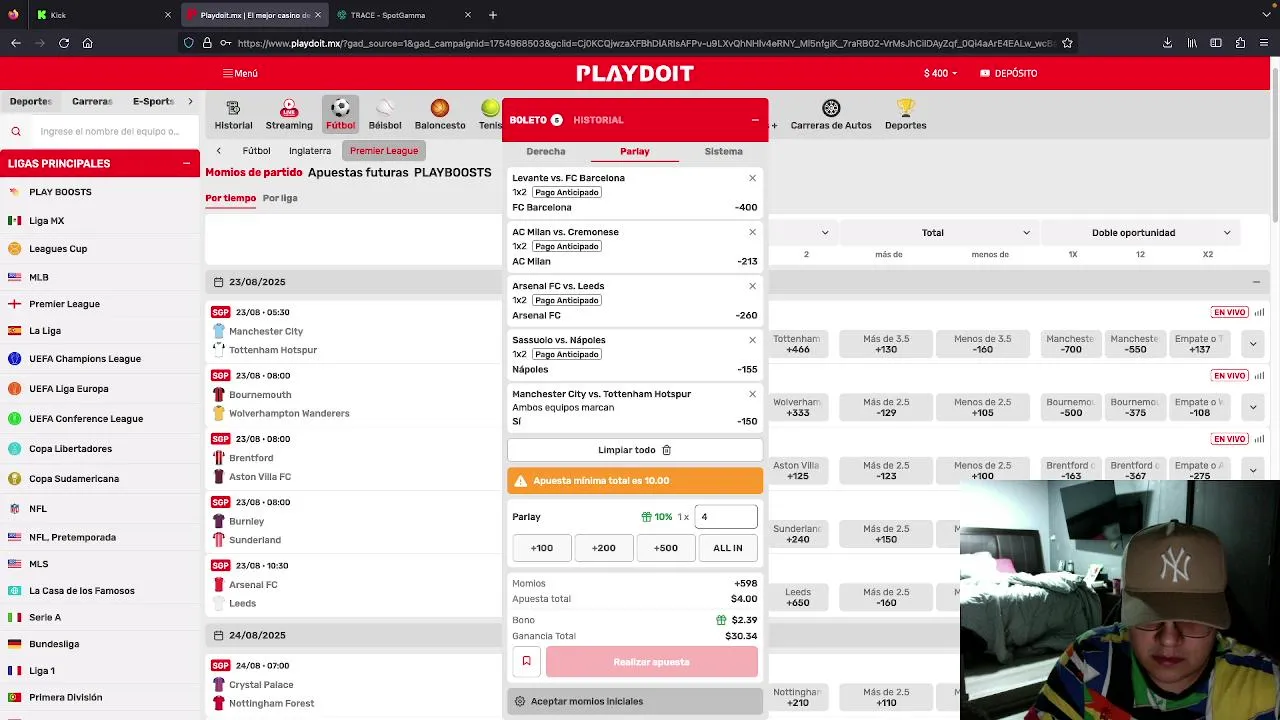Click the Parlay stake input field
The width and height of the screenshot is (1280, 720).
point(726,517)
